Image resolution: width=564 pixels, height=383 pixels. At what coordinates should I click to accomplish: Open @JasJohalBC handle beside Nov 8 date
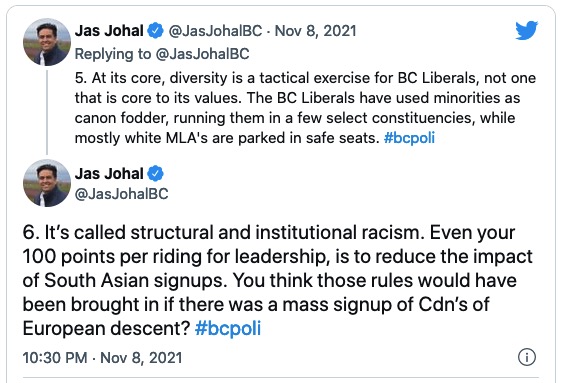point(215,31)
